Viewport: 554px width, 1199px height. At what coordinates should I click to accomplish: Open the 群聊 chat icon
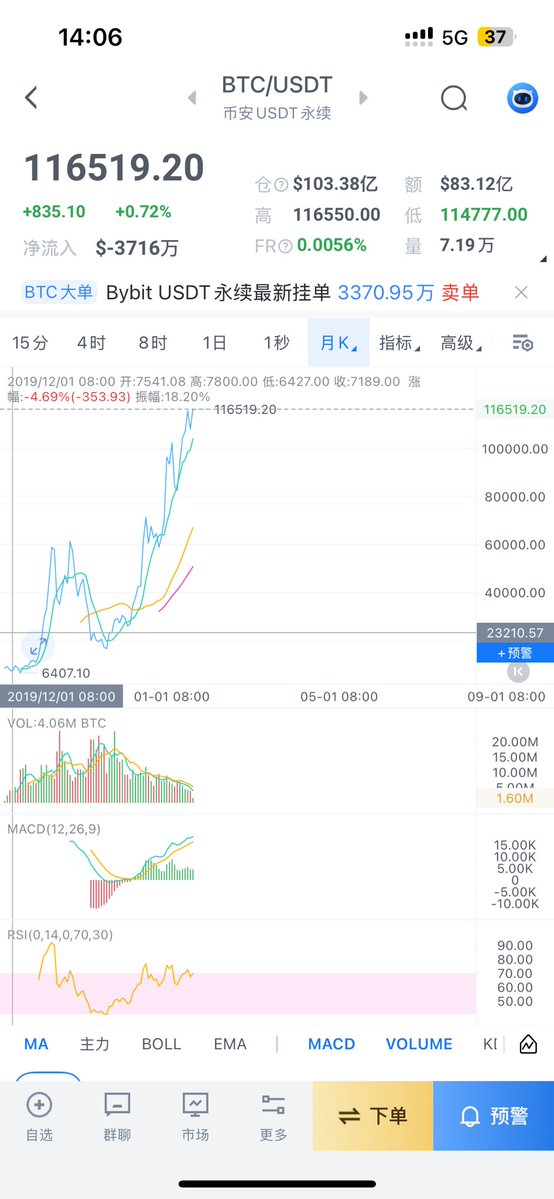click(x=117, y=1104)
